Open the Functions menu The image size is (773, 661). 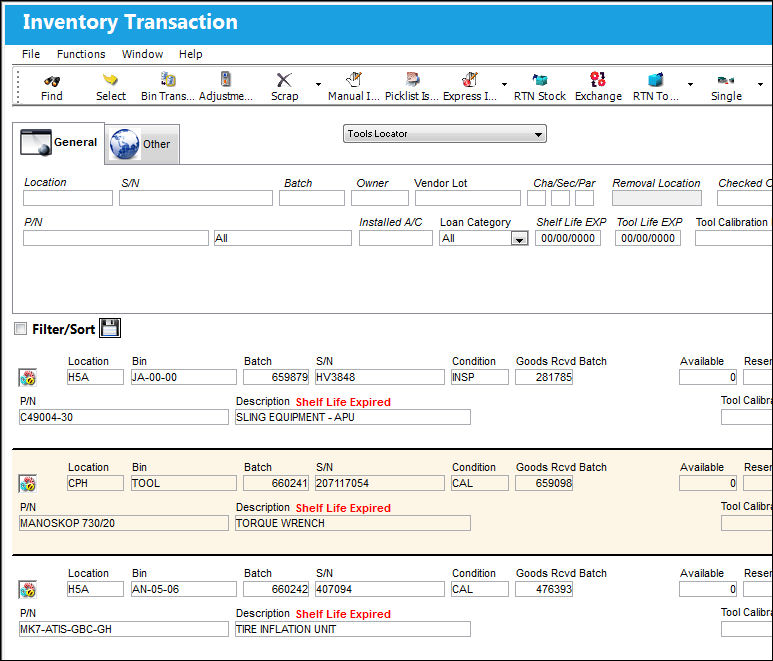point(81,54)
